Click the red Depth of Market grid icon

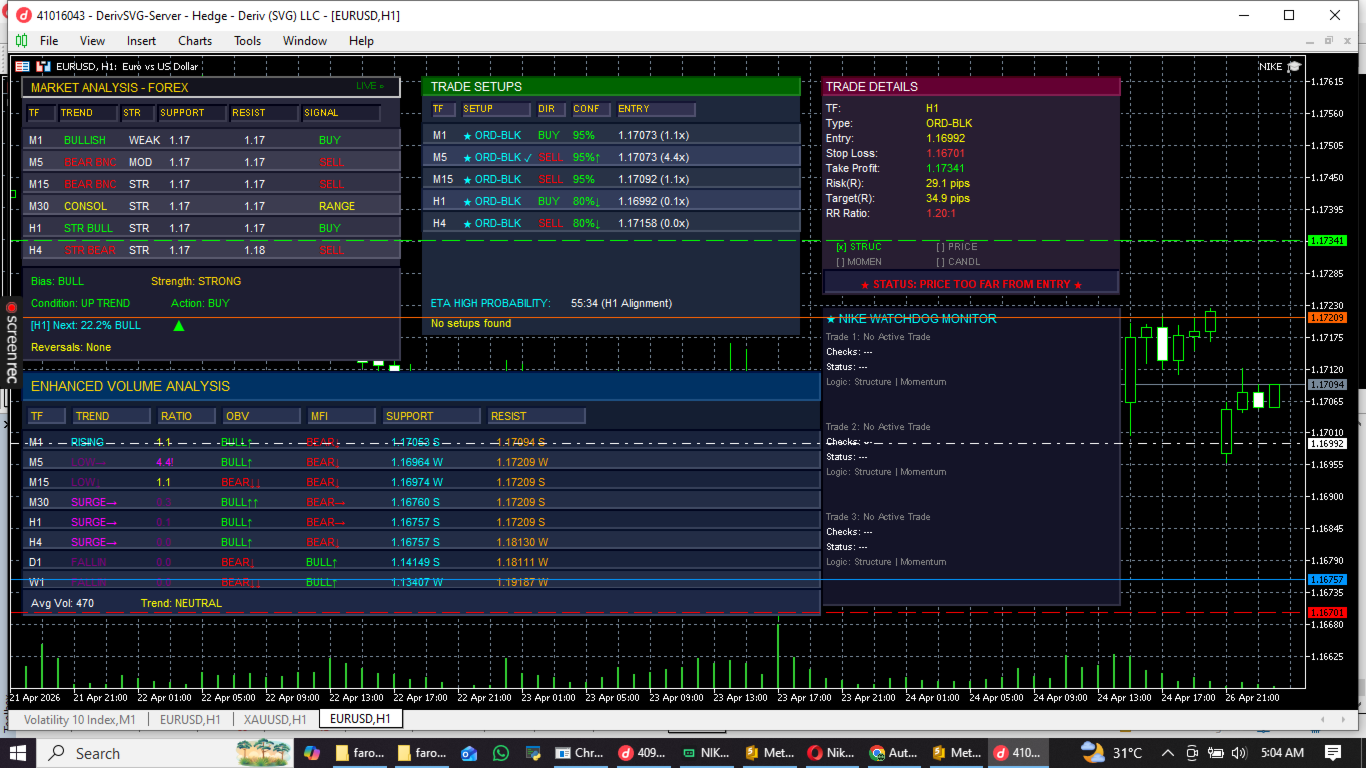click(x=22, y=66)
